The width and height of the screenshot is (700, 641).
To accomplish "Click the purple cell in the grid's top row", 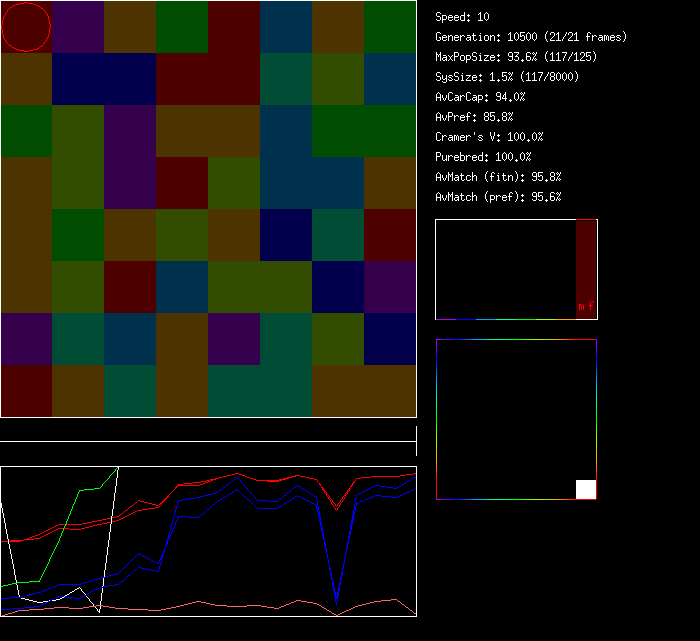I will click(78, 27).
